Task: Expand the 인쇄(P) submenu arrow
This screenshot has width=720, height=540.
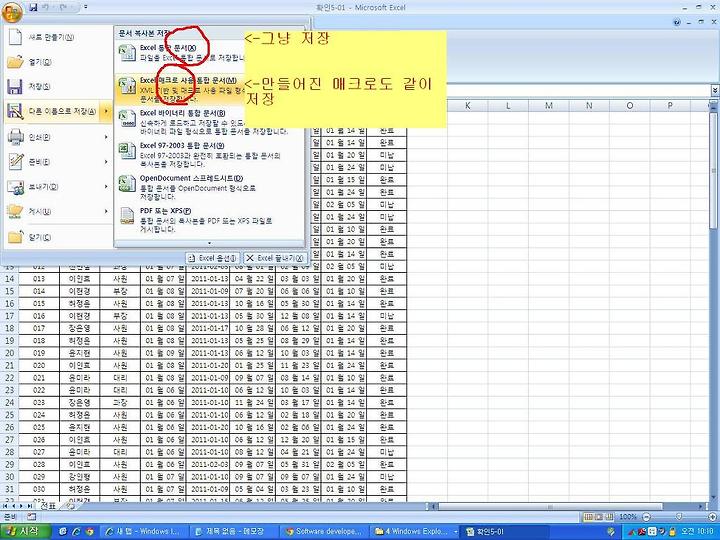Action: click(106, 137)
